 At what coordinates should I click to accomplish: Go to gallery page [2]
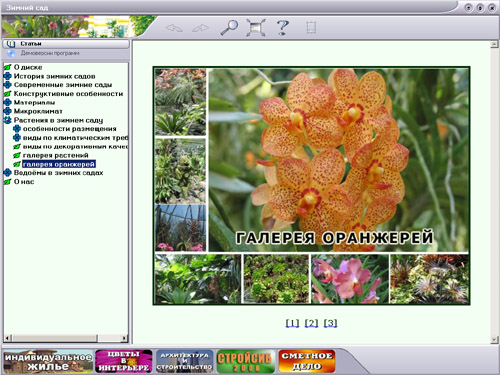[311, 323]
